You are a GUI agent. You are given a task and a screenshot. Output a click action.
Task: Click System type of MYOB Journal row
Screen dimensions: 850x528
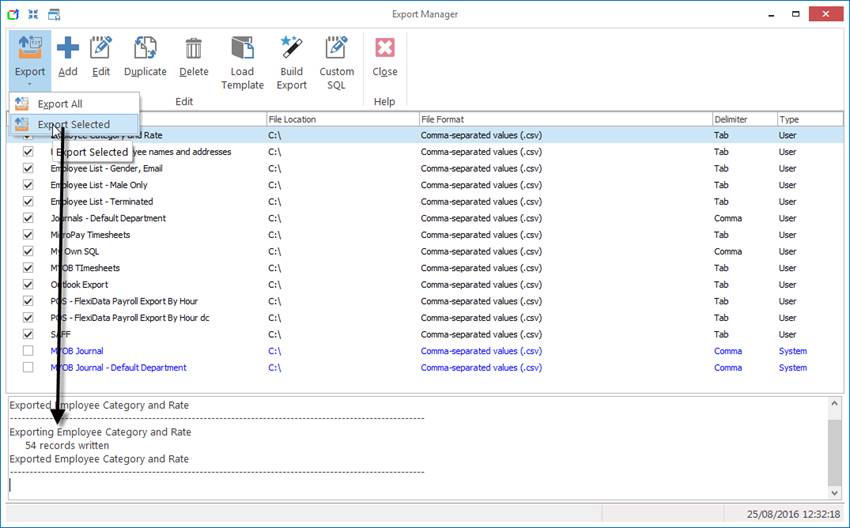[x=793, y=351]
